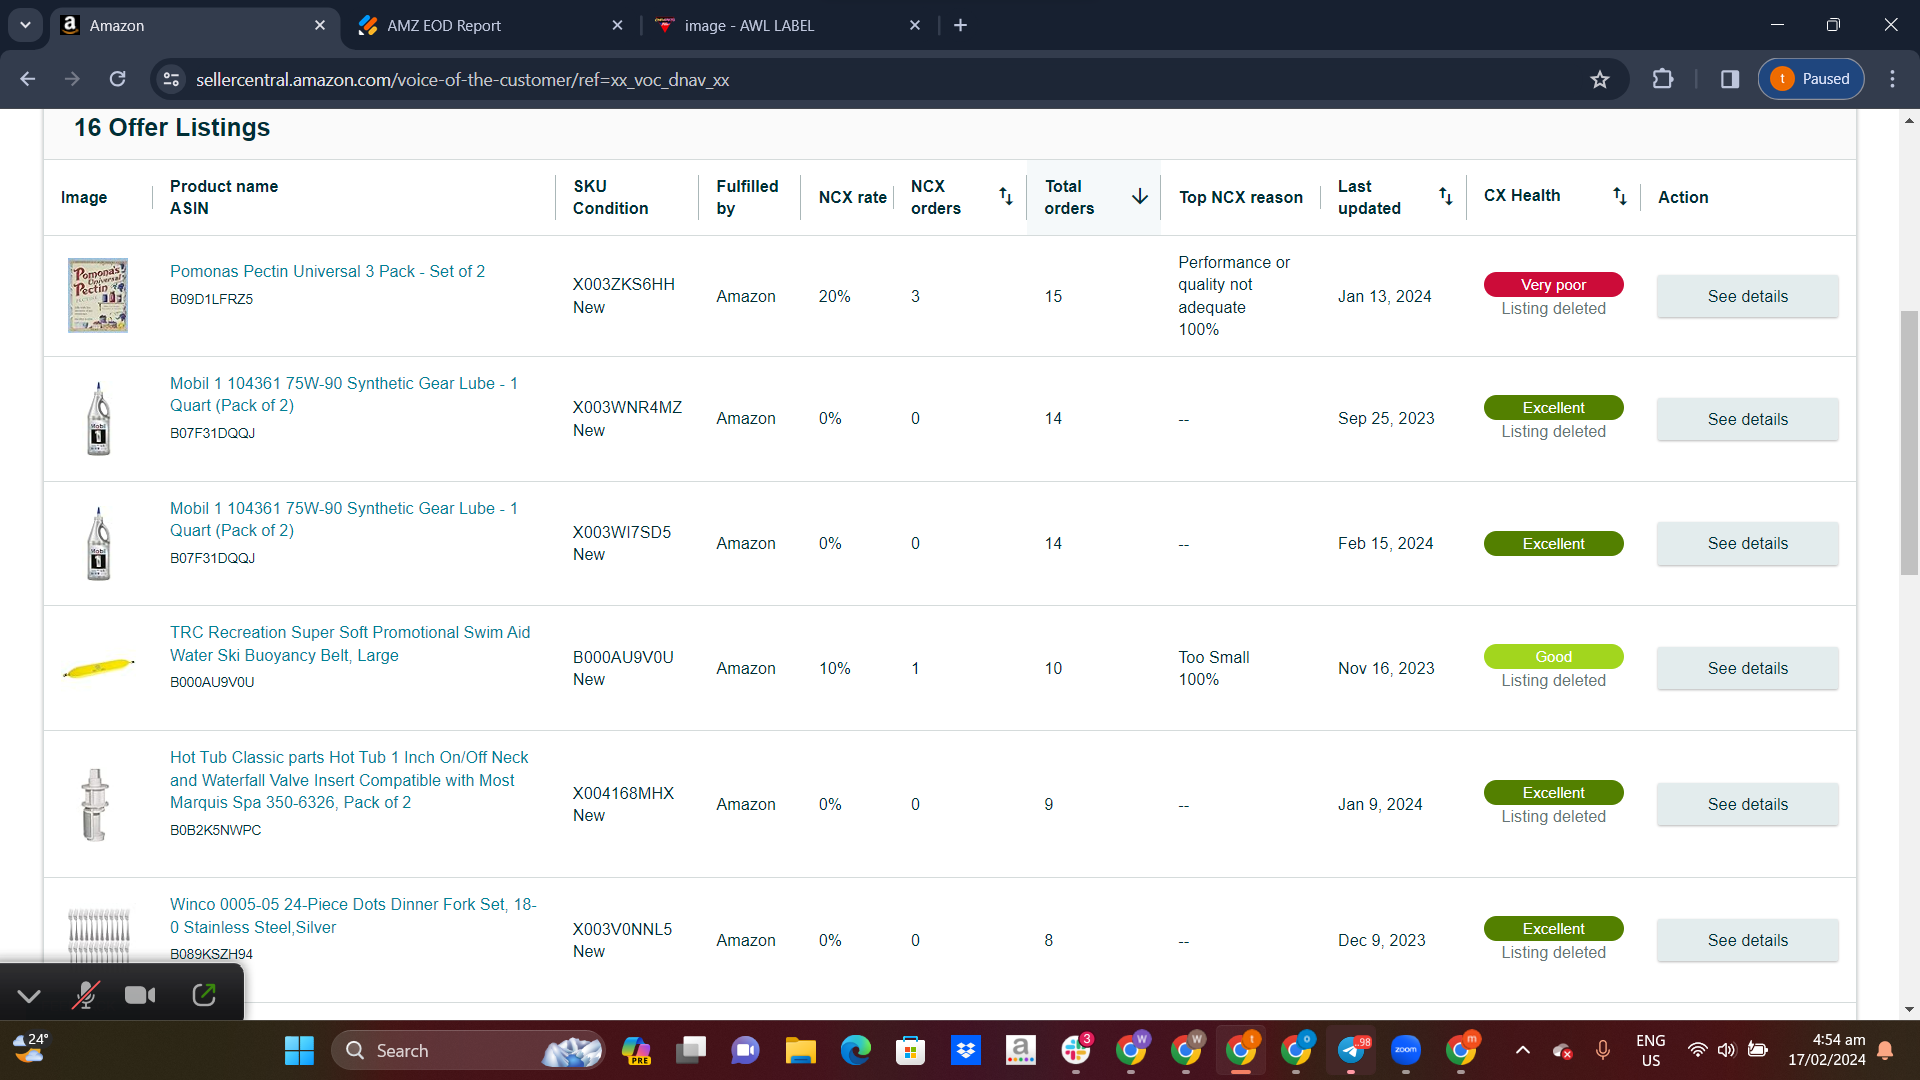Open Hot Tub Classic parts product link
1920x1080 pixels.
(x=349, y=780)
